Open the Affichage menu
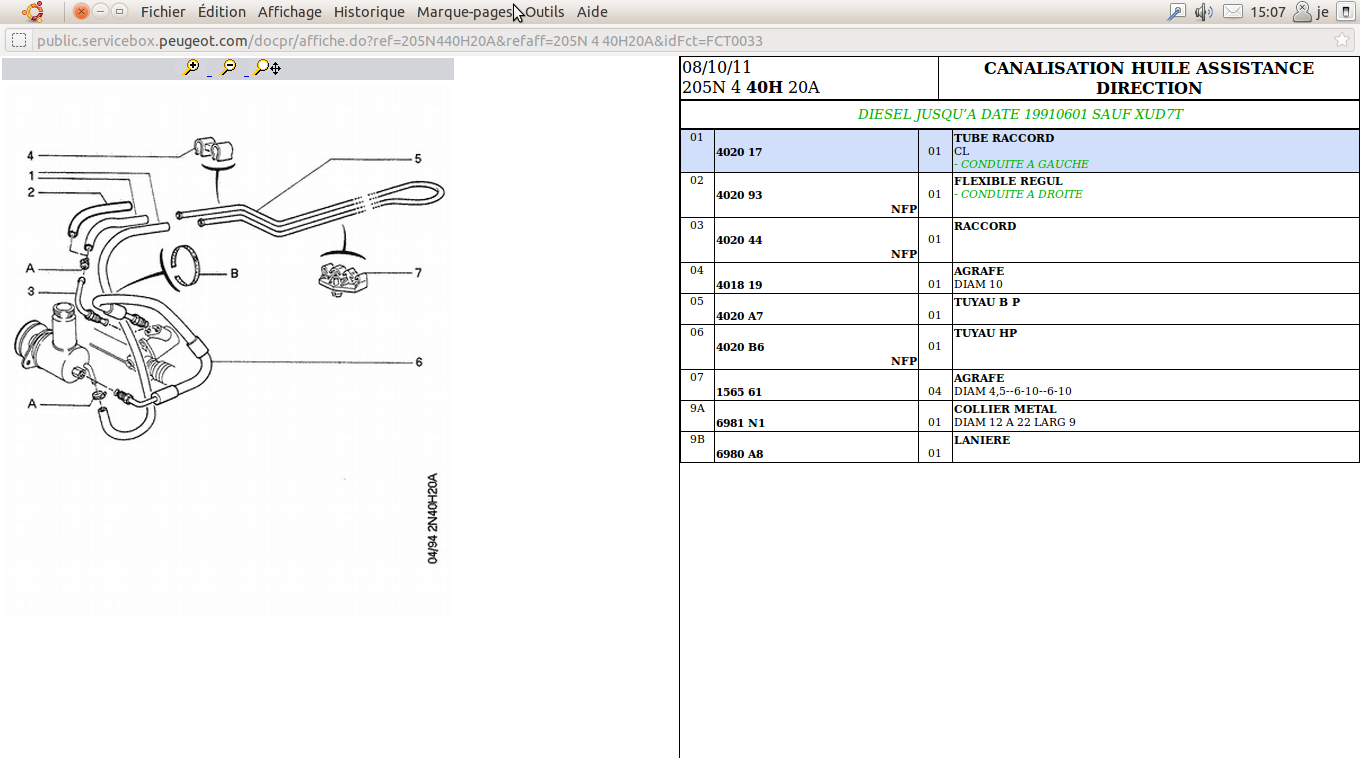The image size is (1360, 768). [x=290, y=12]
